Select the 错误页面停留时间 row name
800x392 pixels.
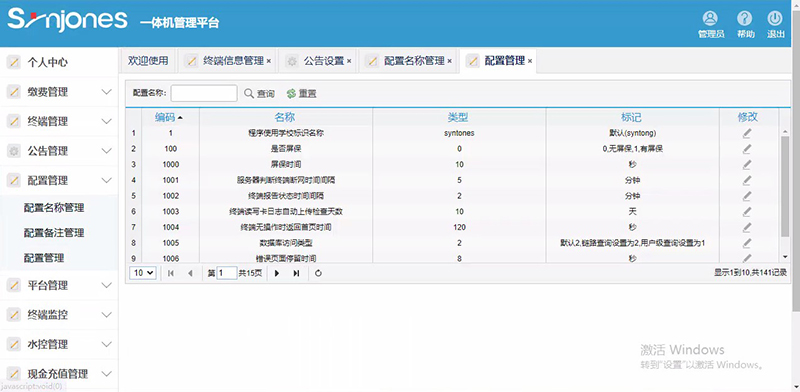tap(286, 258)
